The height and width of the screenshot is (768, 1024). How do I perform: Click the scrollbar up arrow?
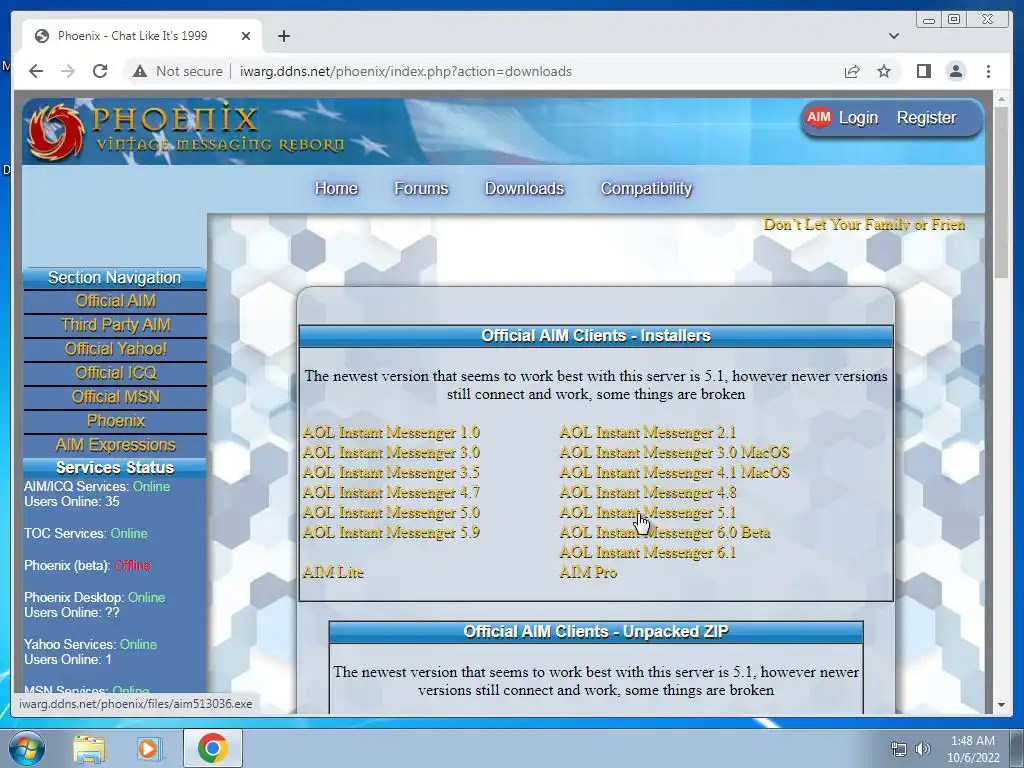(1001, 99)
